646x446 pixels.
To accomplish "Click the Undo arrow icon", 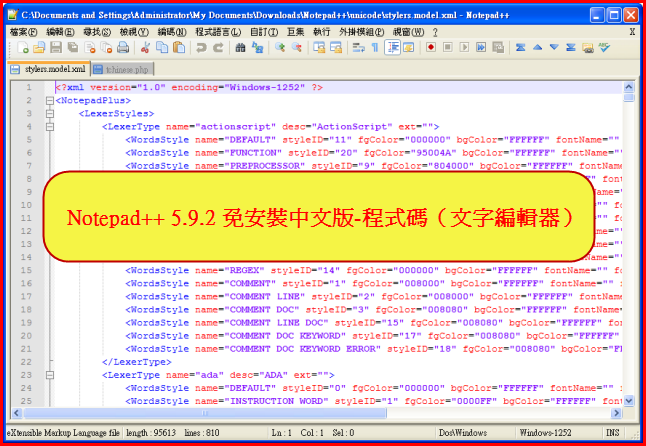I will [201, 48].
